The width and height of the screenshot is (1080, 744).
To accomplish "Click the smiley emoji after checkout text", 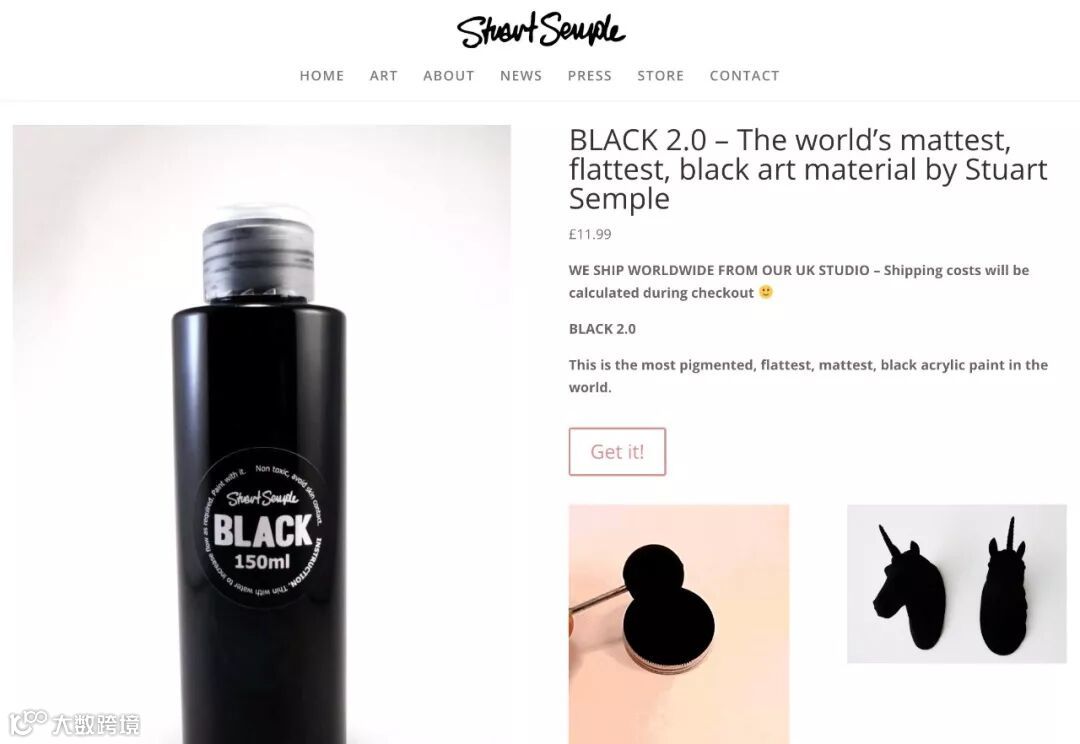I will coord(766,292).
